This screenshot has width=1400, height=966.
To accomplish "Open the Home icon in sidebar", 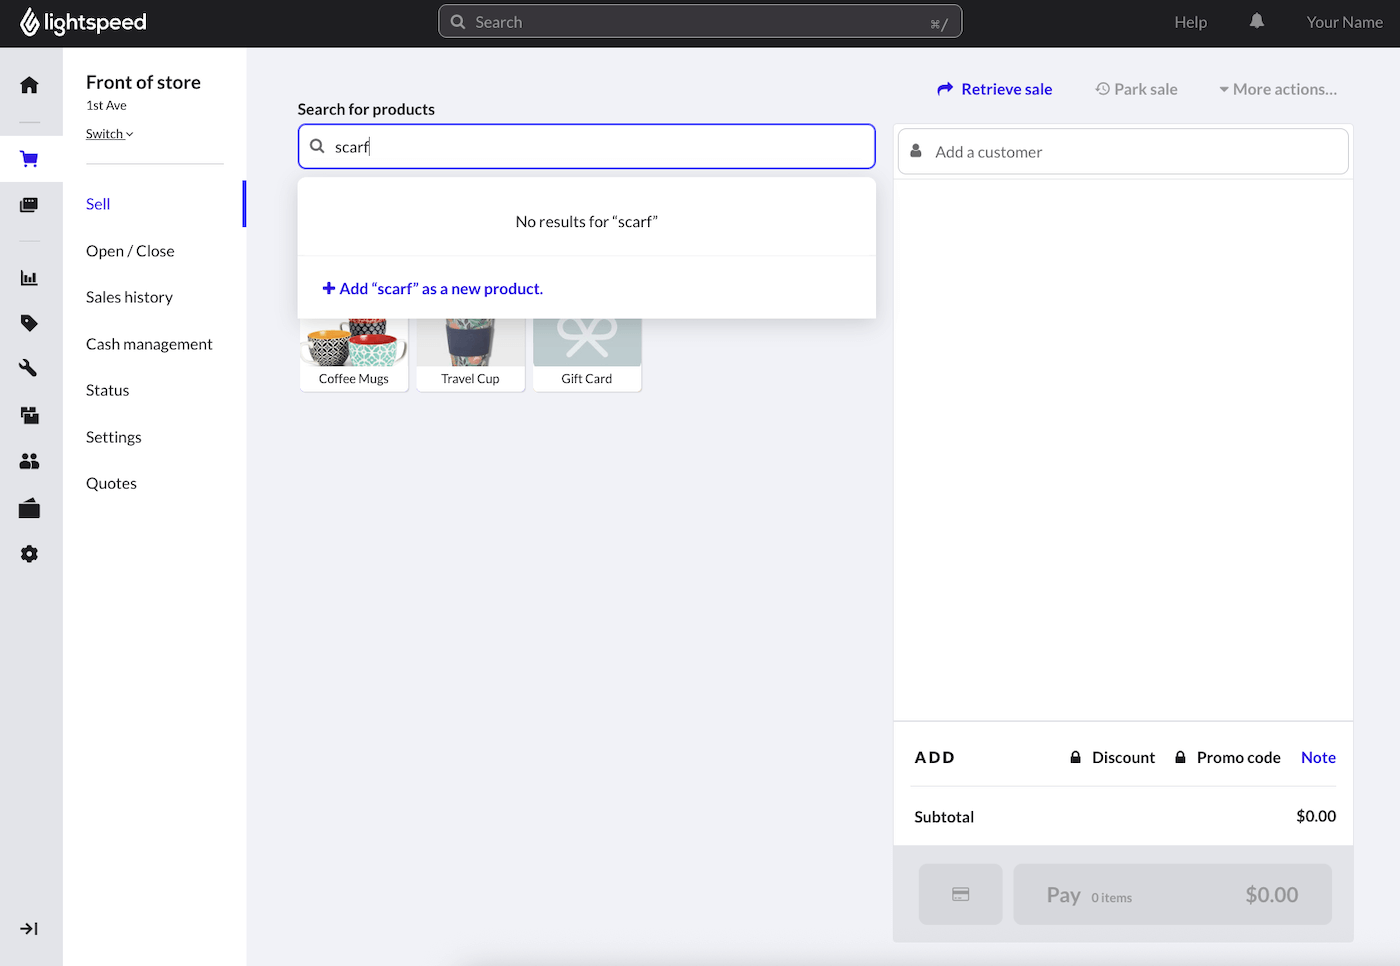I will 29,85.
